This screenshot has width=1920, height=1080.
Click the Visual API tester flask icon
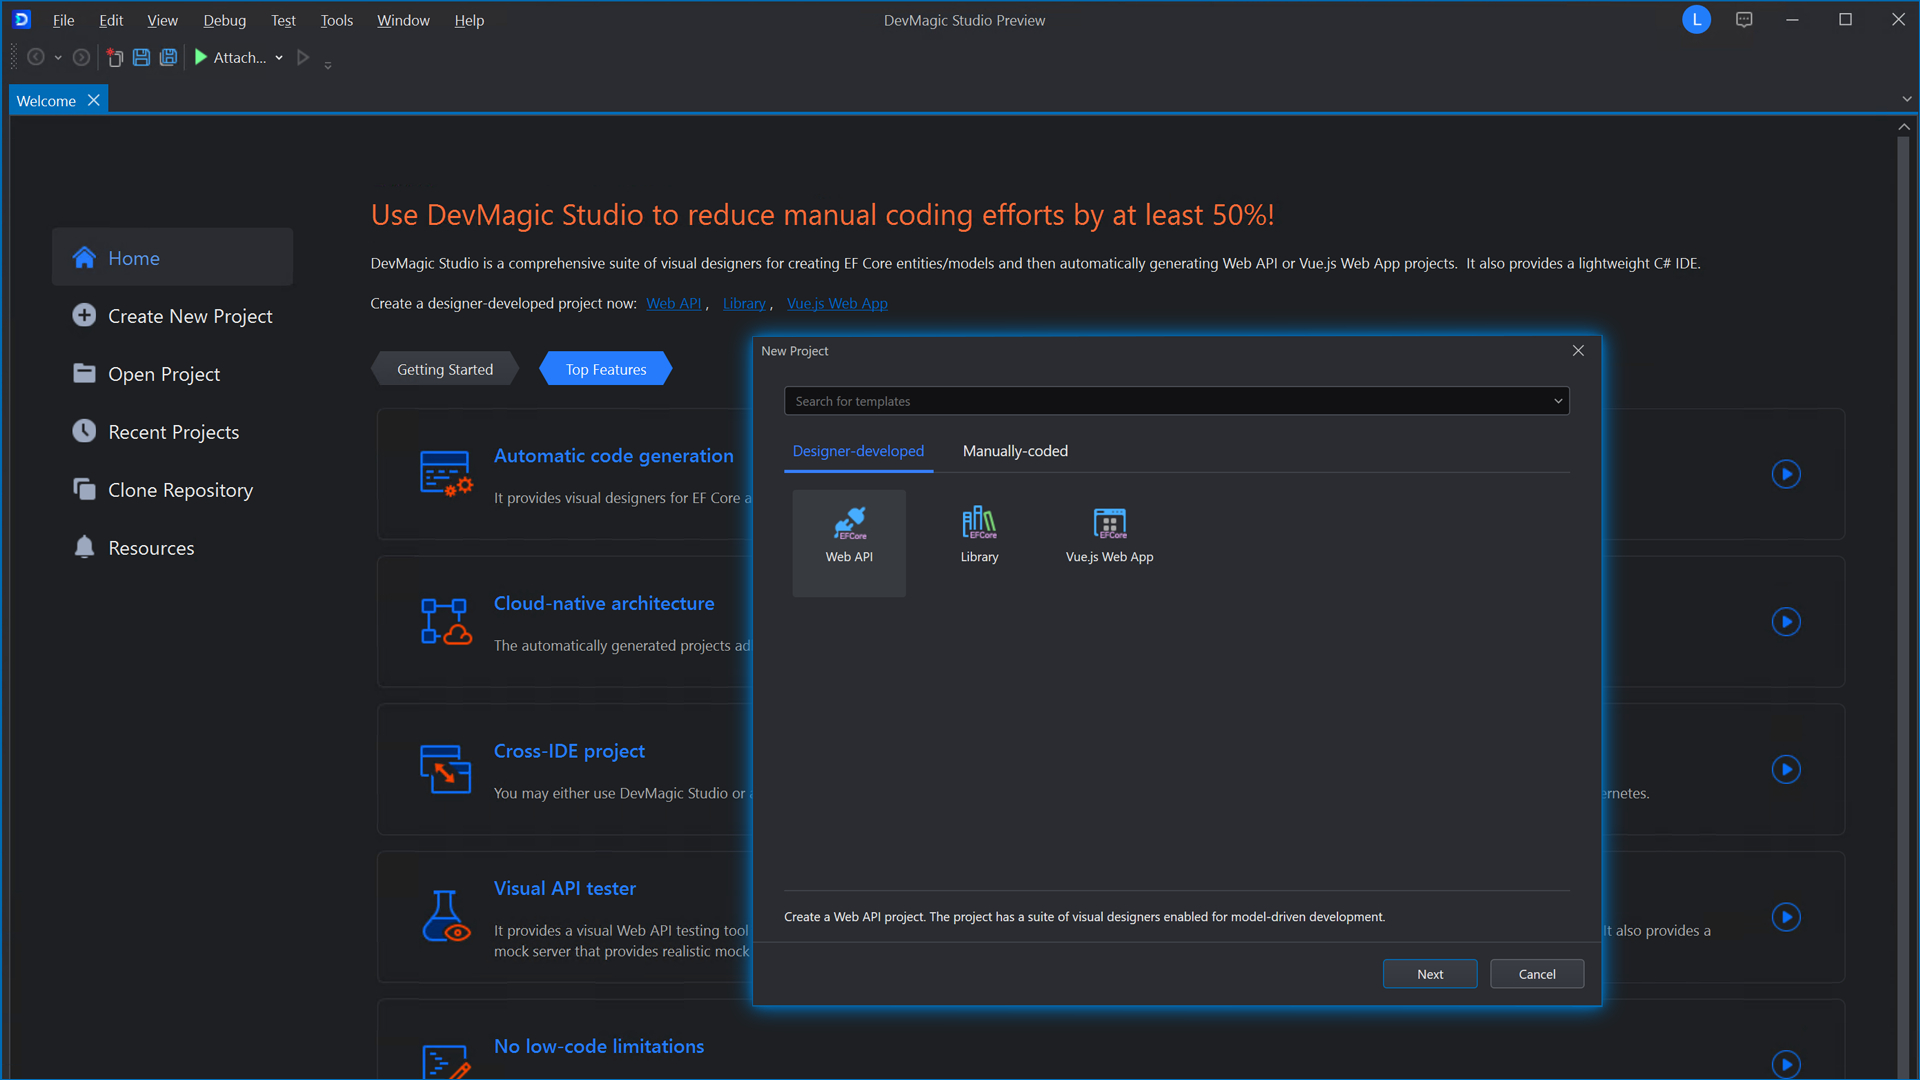tap(445, 916)
